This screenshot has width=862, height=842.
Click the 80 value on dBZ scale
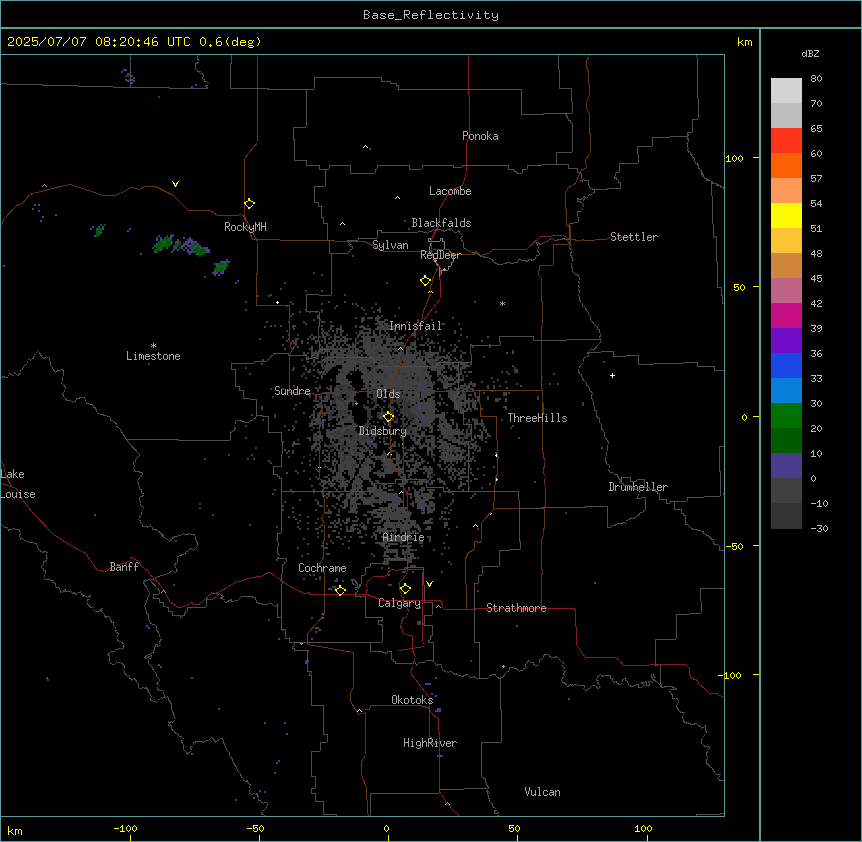click(x=816, y=79)
